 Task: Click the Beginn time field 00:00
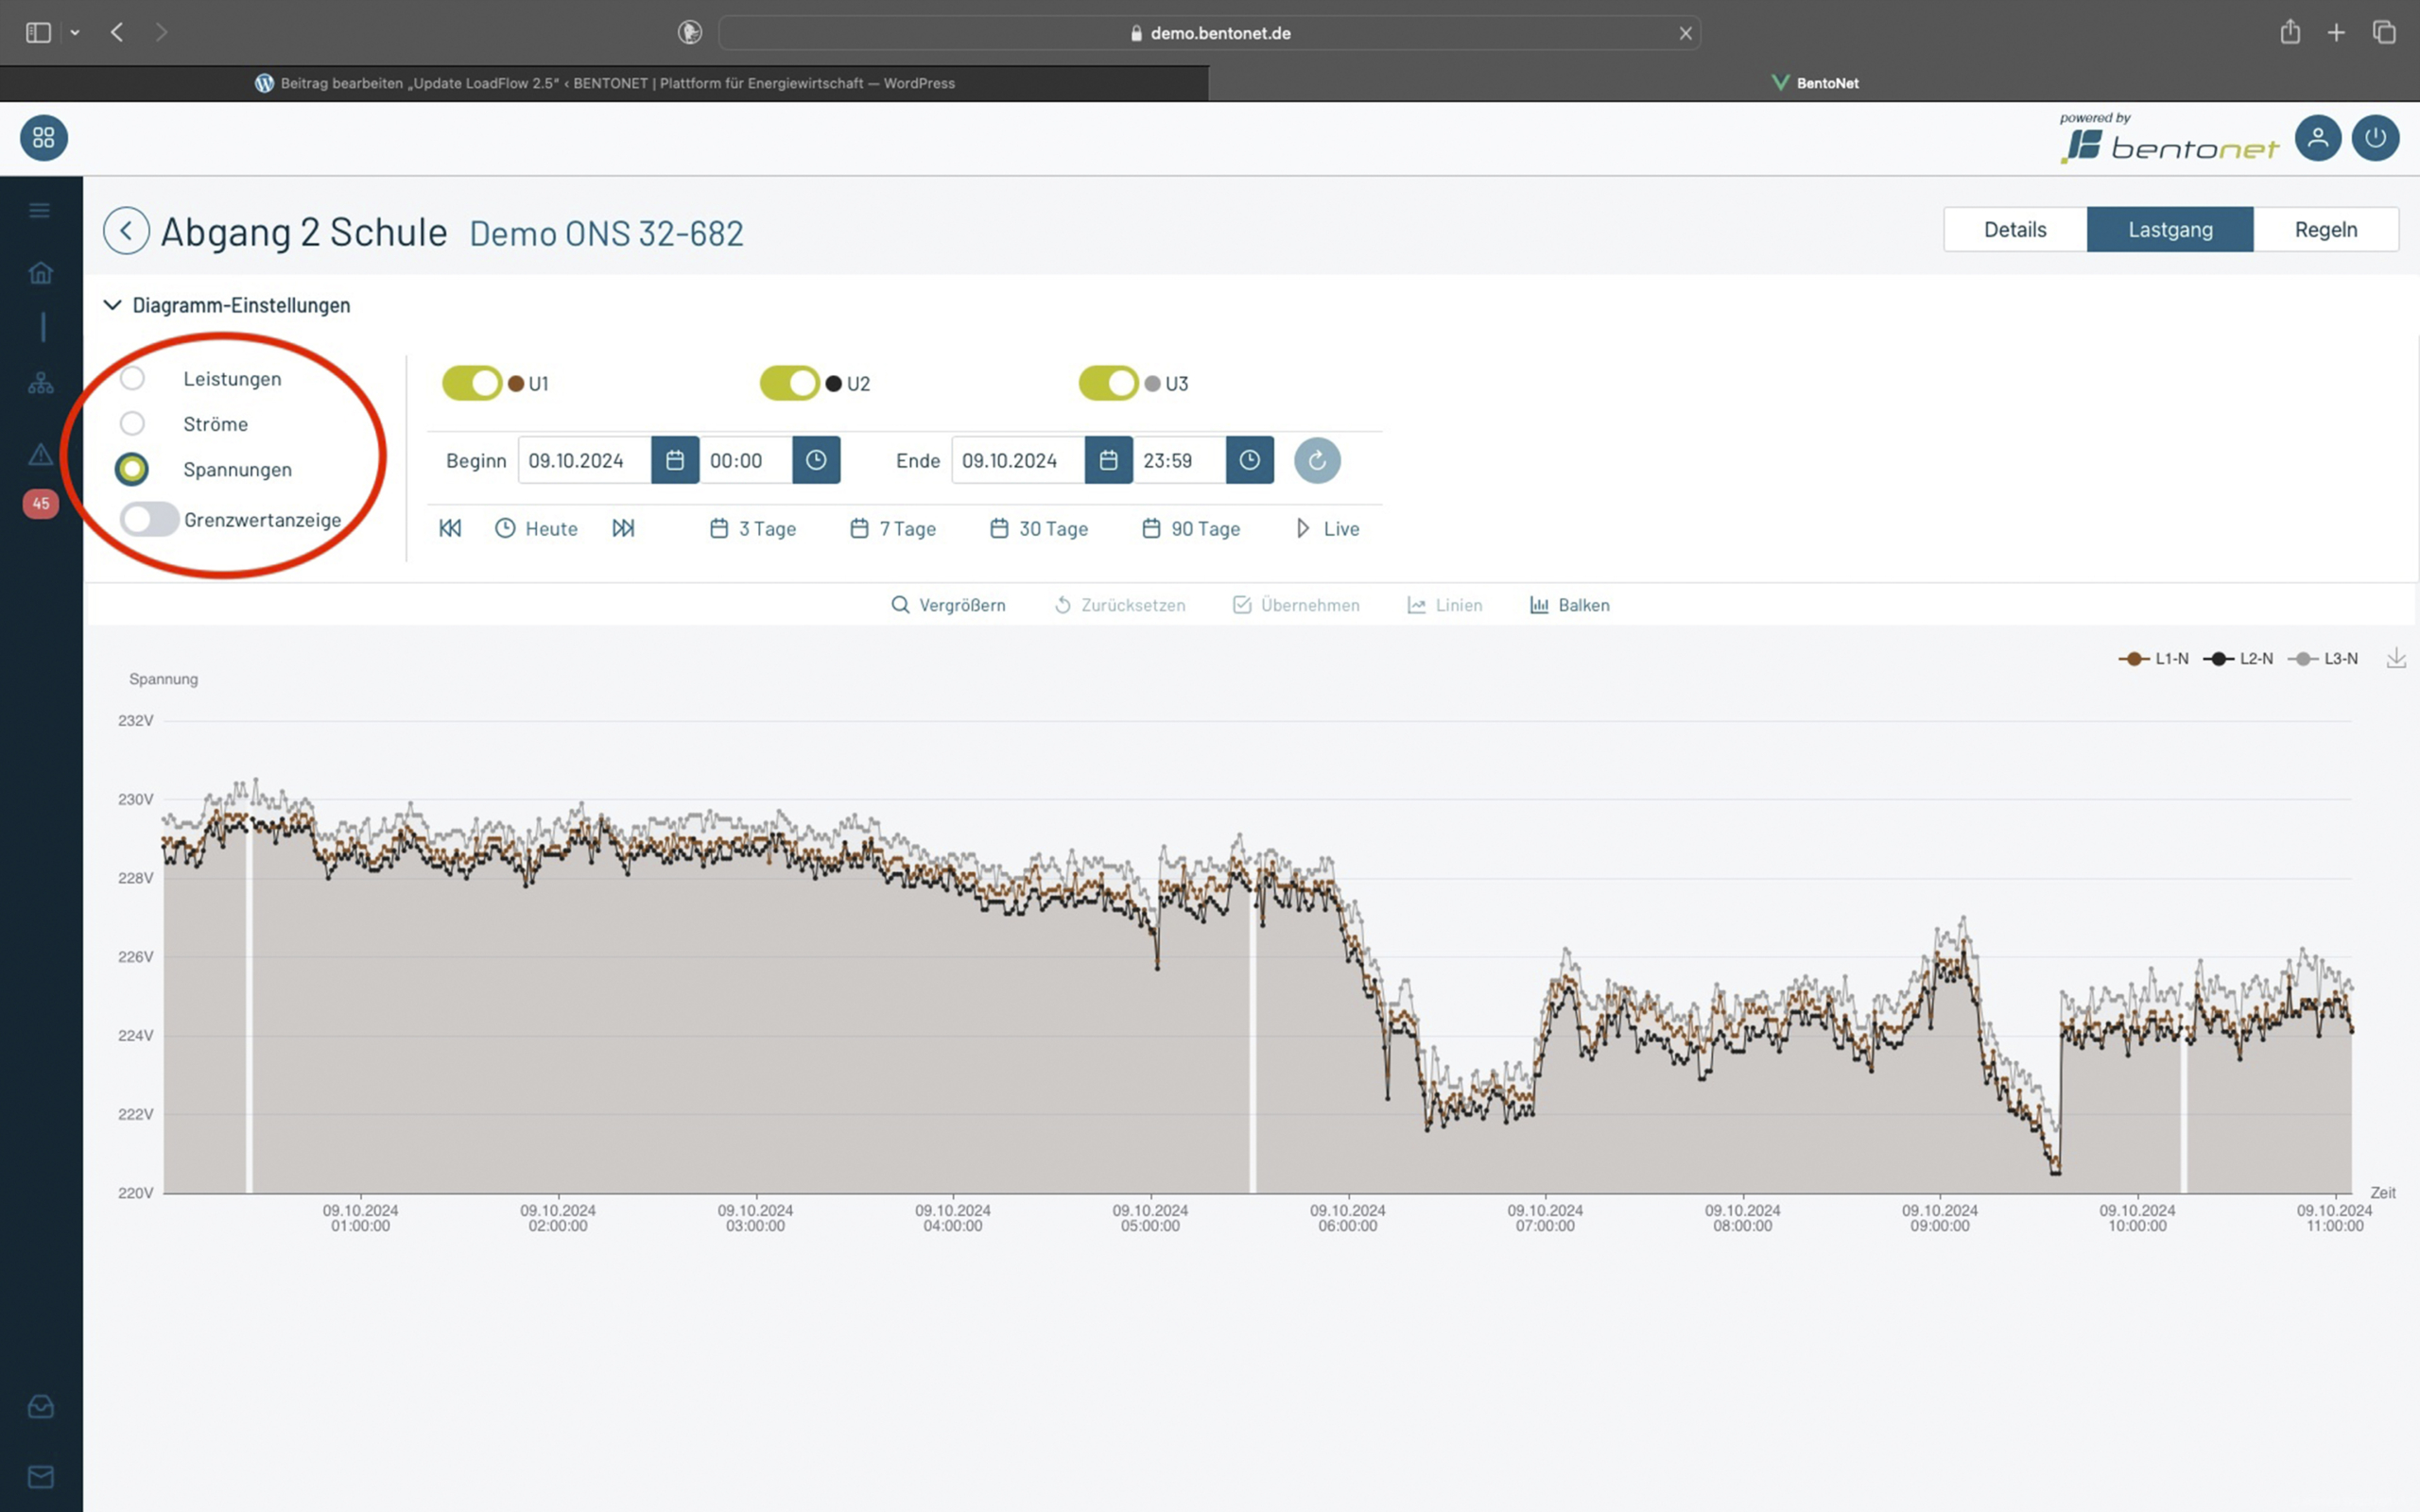click(746, 460)
